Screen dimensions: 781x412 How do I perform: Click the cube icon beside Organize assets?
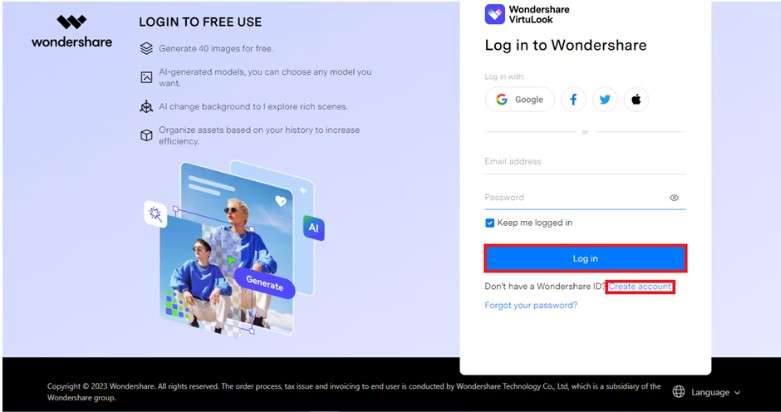[146, 136]
